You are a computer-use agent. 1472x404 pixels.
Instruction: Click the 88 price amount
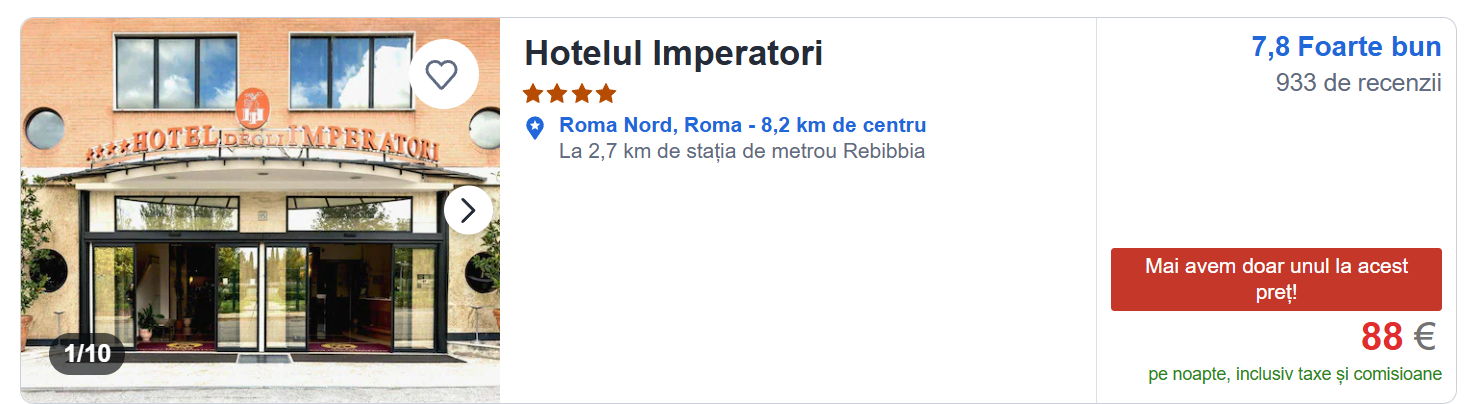point(1381,337)
